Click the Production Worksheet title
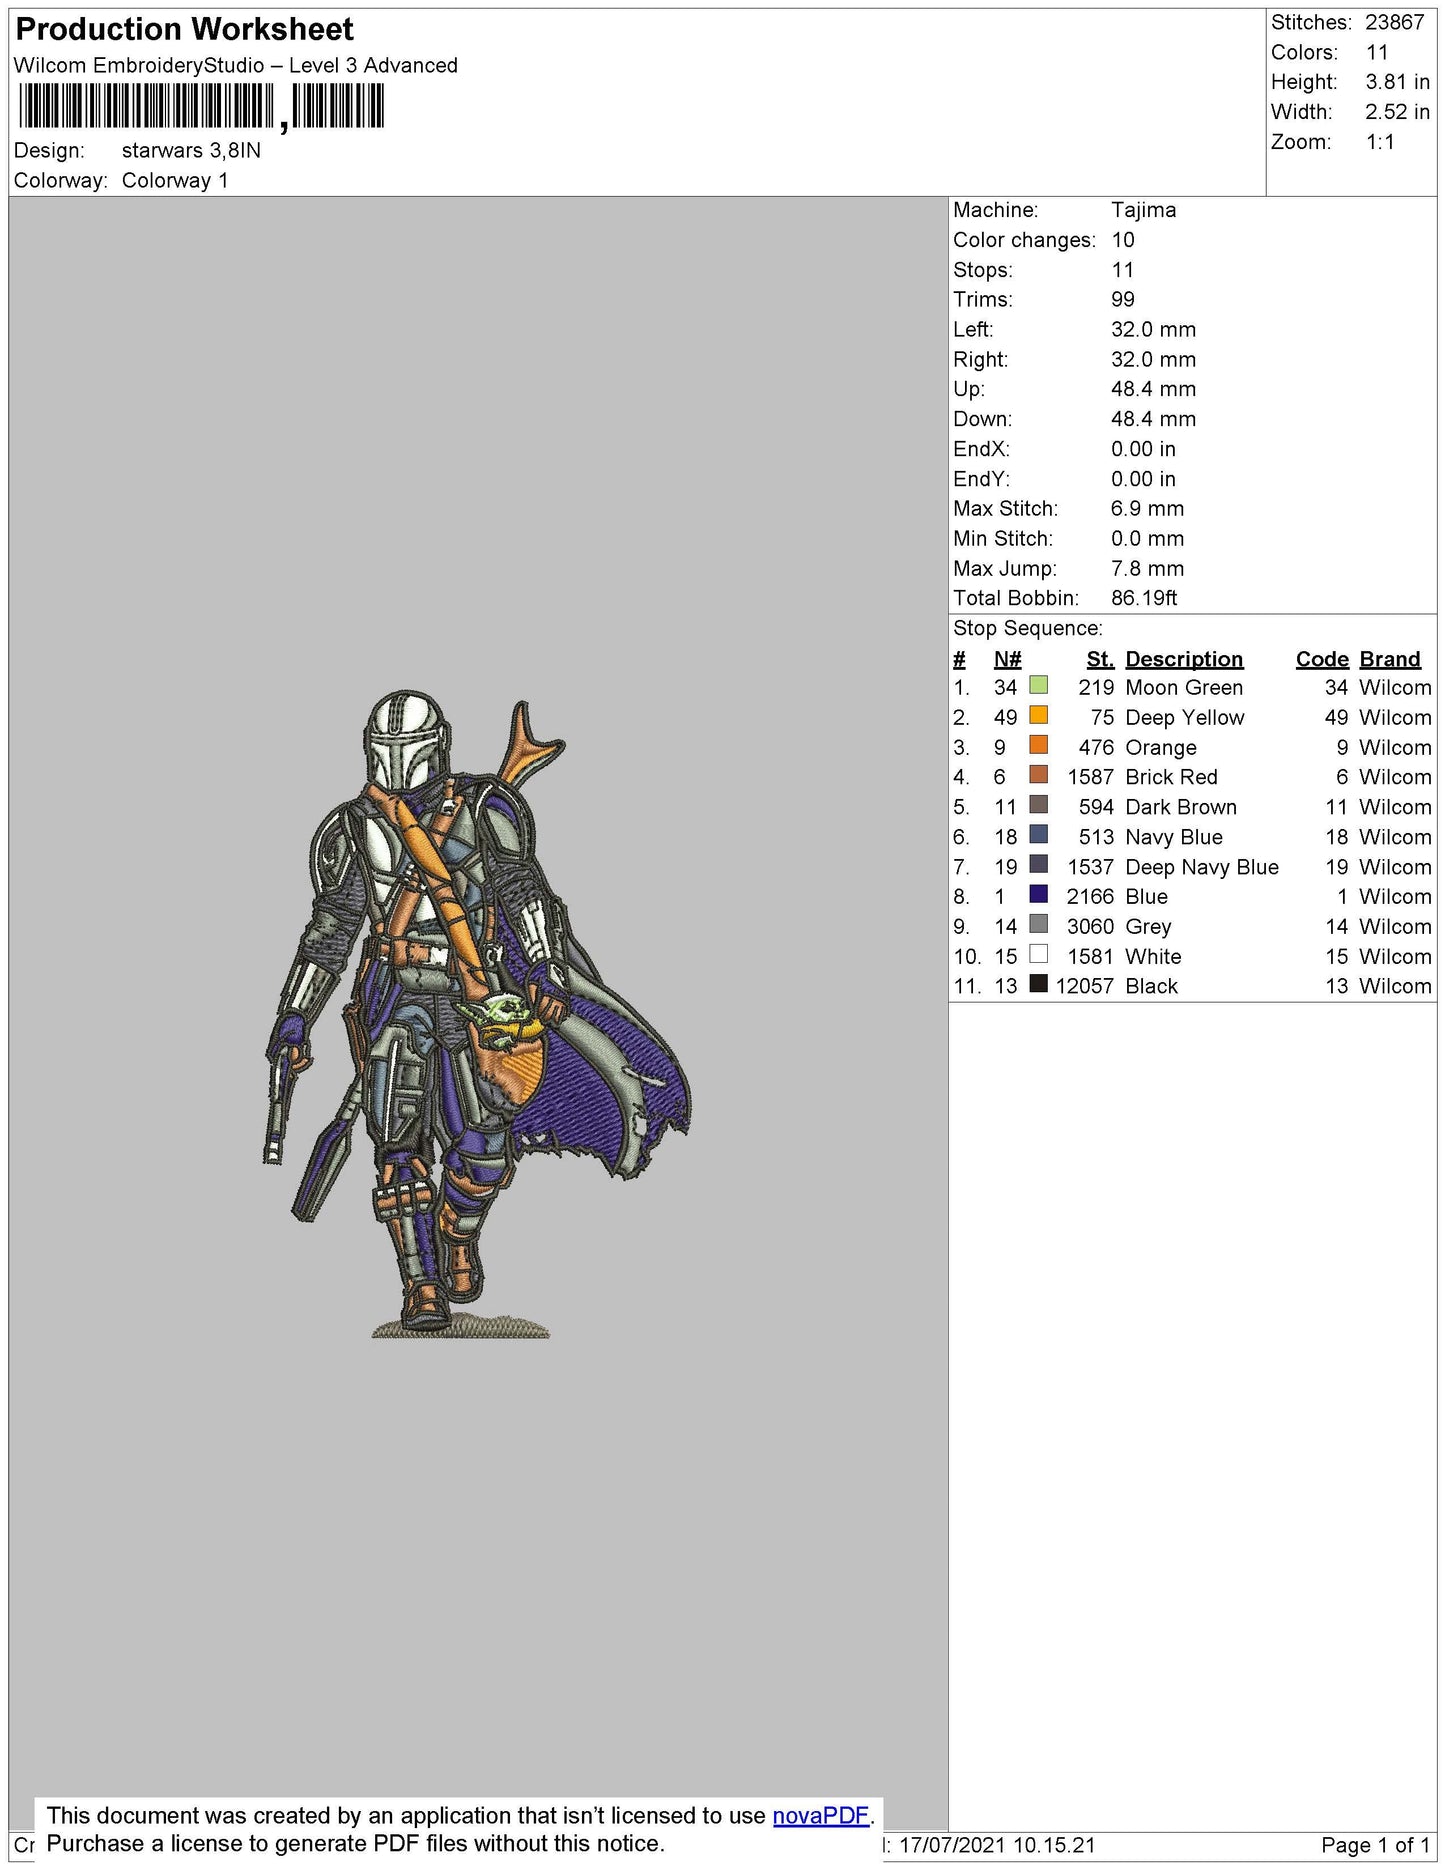The height and width of the screenshot is (1870, 1445). click(185, 29)
